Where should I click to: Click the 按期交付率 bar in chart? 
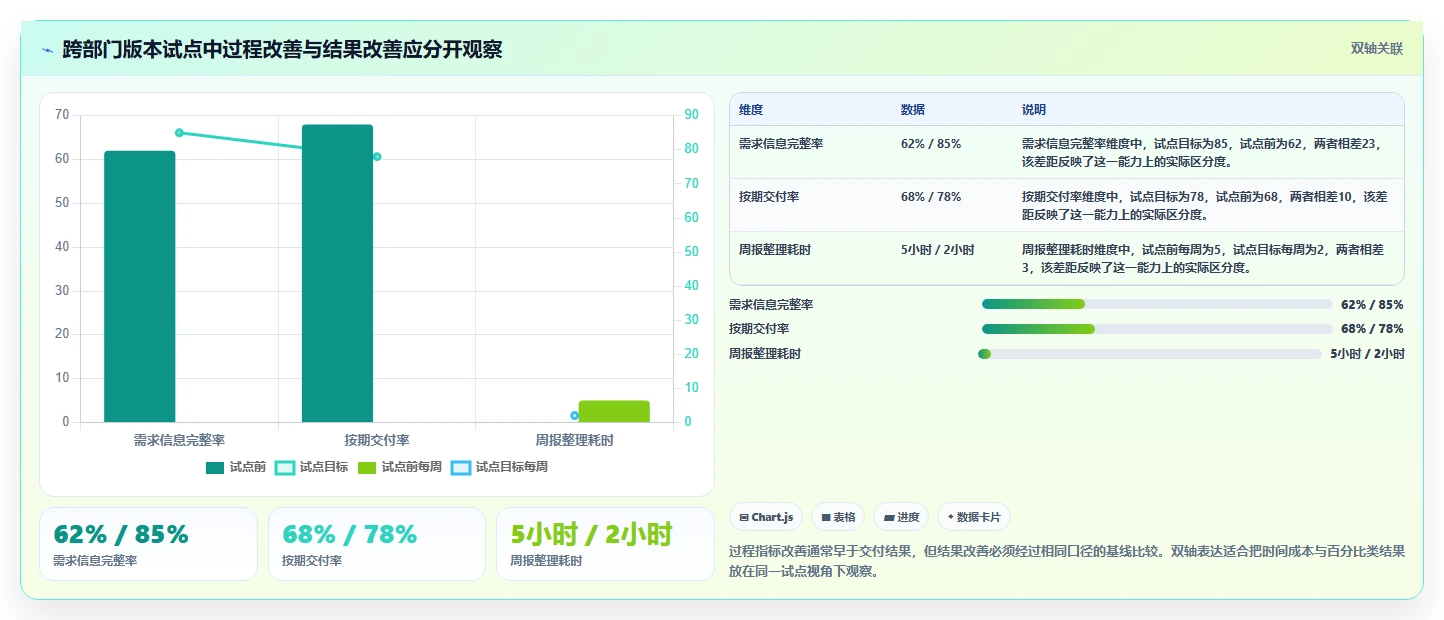pyautogui.click(x=337, y=273)
